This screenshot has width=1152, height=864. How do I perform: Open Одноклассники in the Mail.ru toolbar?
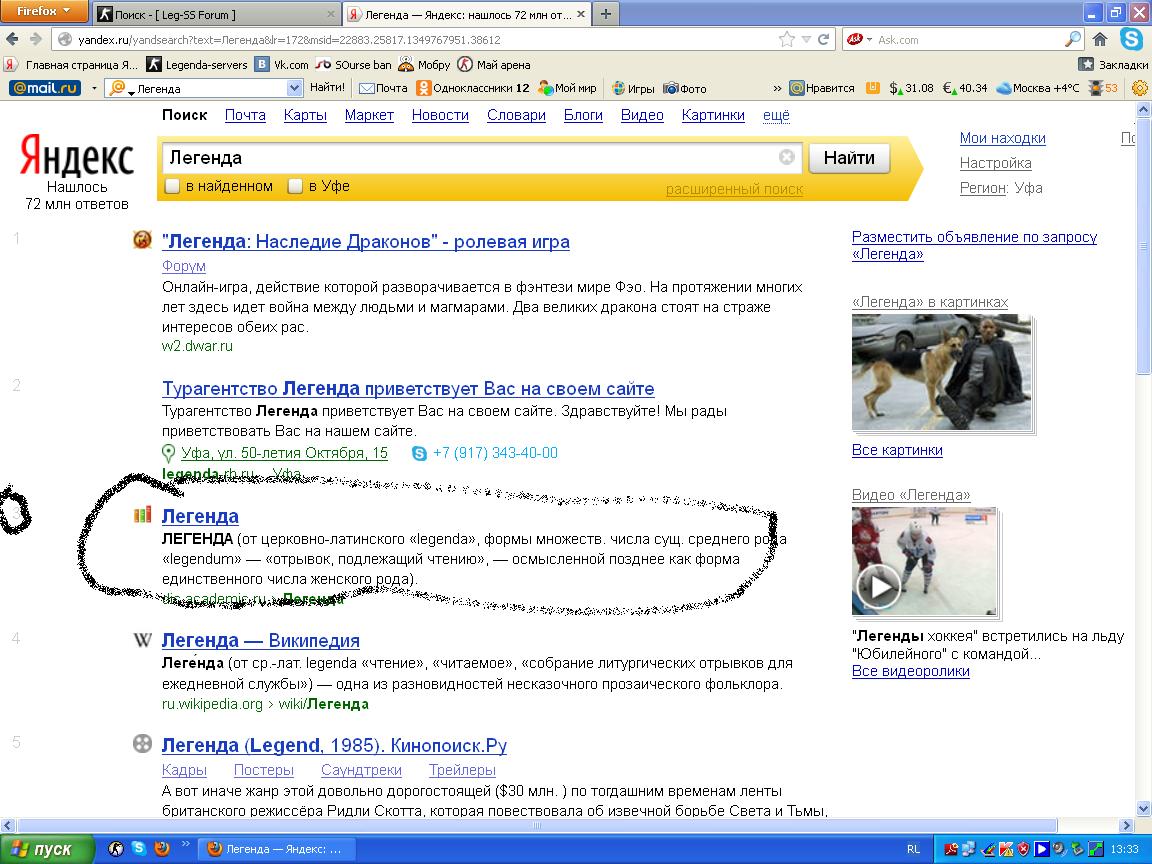(x=472, y=88)
